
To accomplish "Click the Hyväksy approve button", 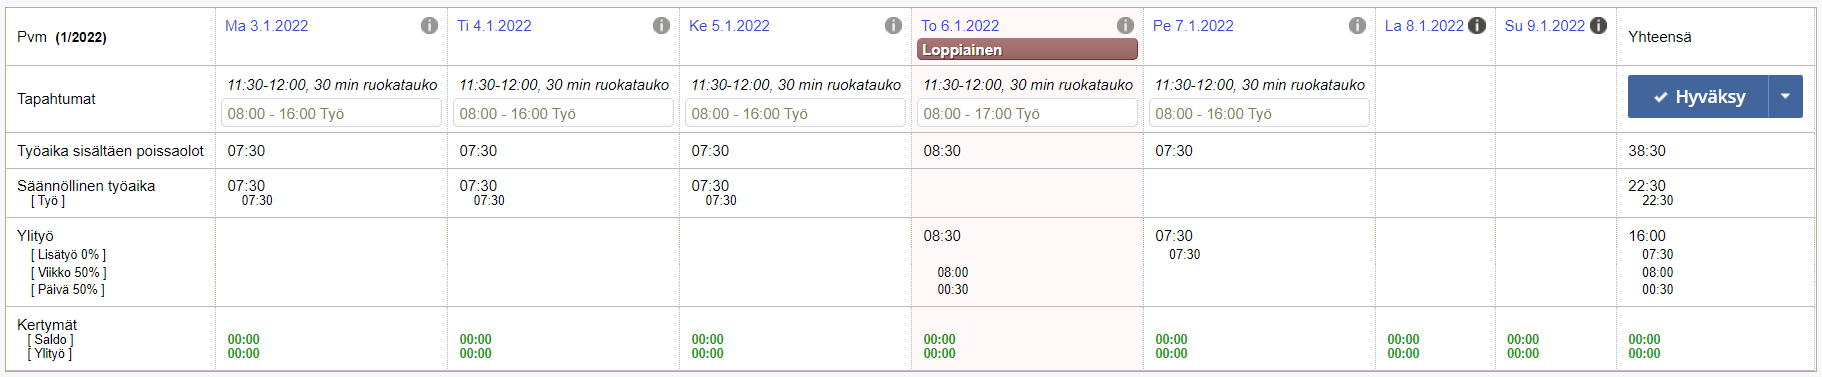I will (1698, 97).
